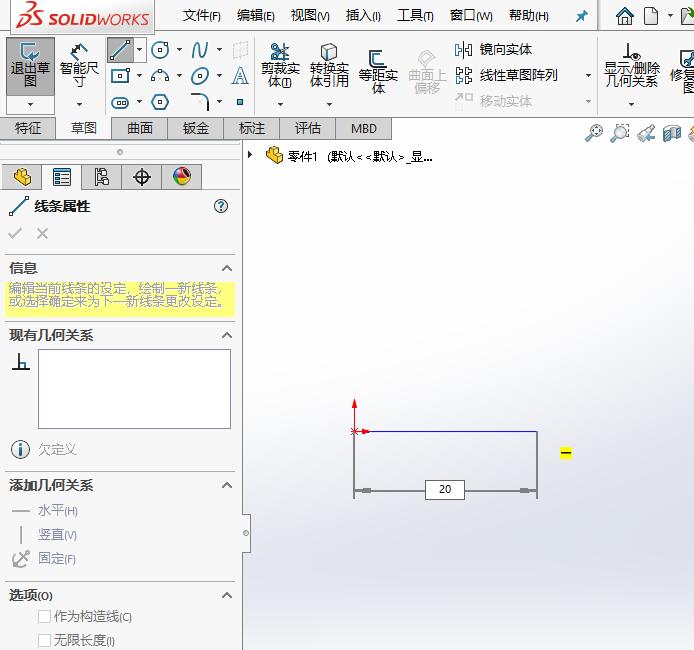Image resolution: width=694 pixels, height=650 pixels.
Task: Click the New document icon
Action: (x=651, y=16)
